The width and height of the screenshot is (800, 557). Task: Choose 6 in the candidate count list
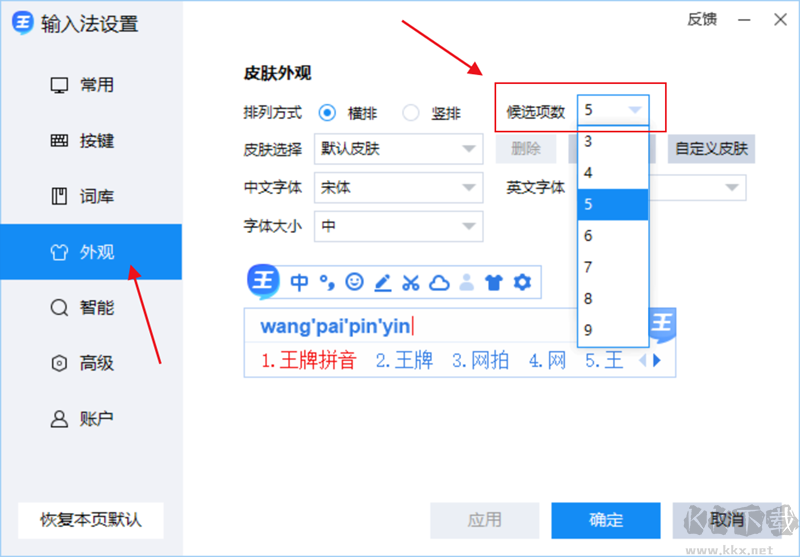[x=613, y=236]
